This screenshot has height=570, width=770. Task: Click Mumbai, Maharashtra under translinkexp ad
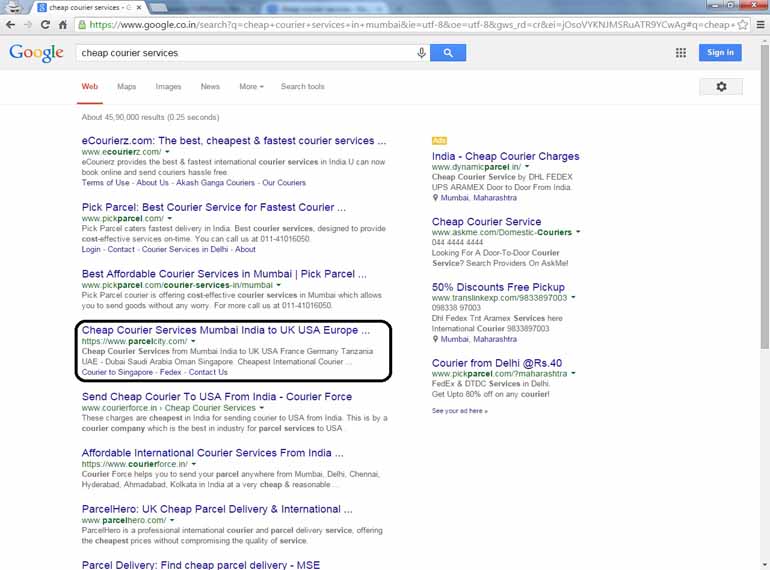[478, 339]
